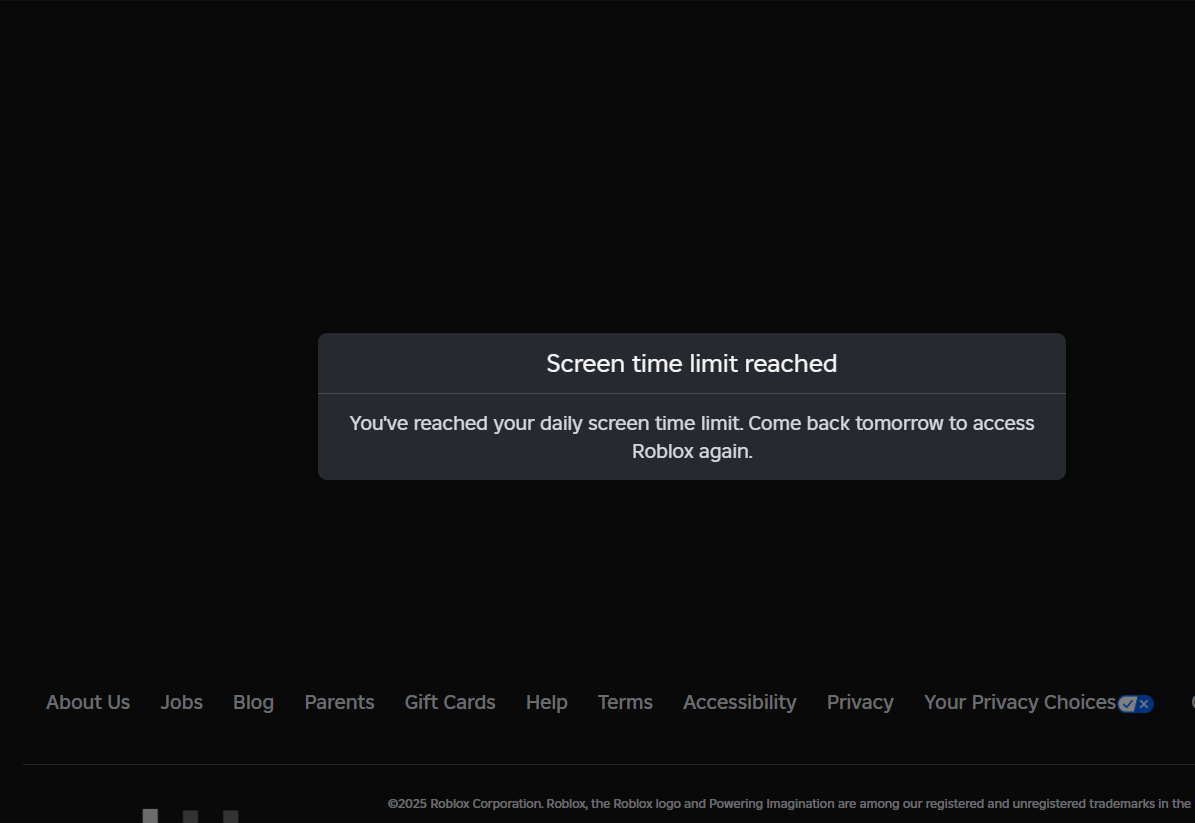Open the Gift Cards page
Image resolution: width=1195 pixels, height=823 pixels.
click(x=449, y=702)
